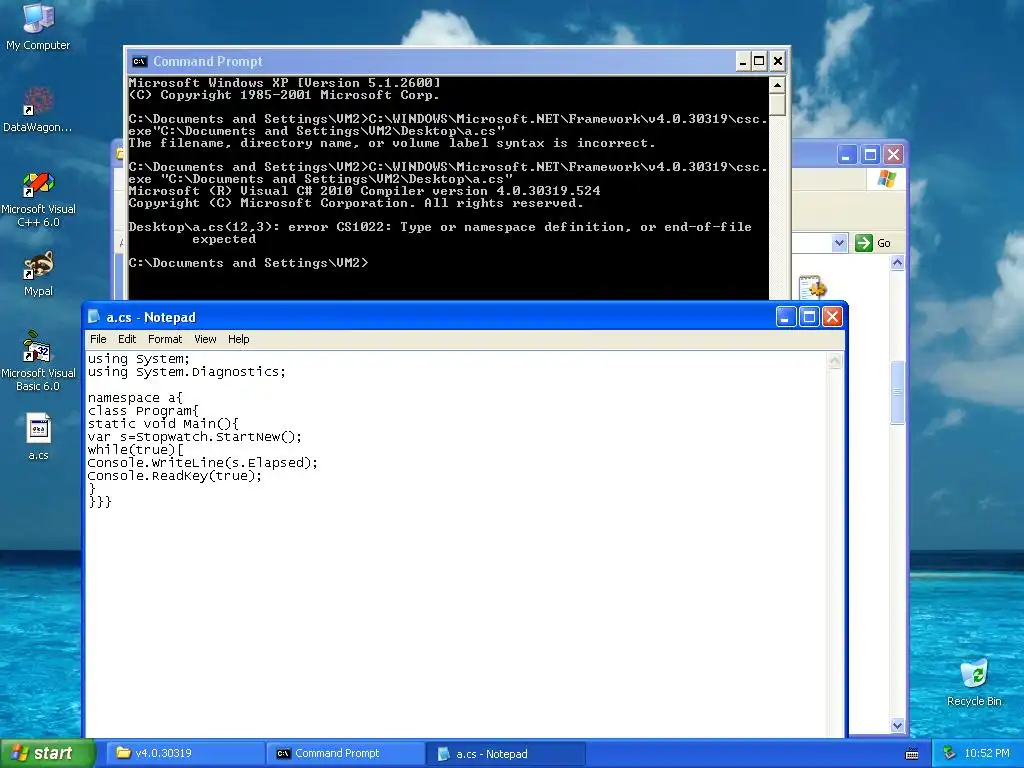Screen dimensions: 1024x768
Task: Open Microsoft Visual Basic 6.0 shortcut
Action: tap(38, 361)
